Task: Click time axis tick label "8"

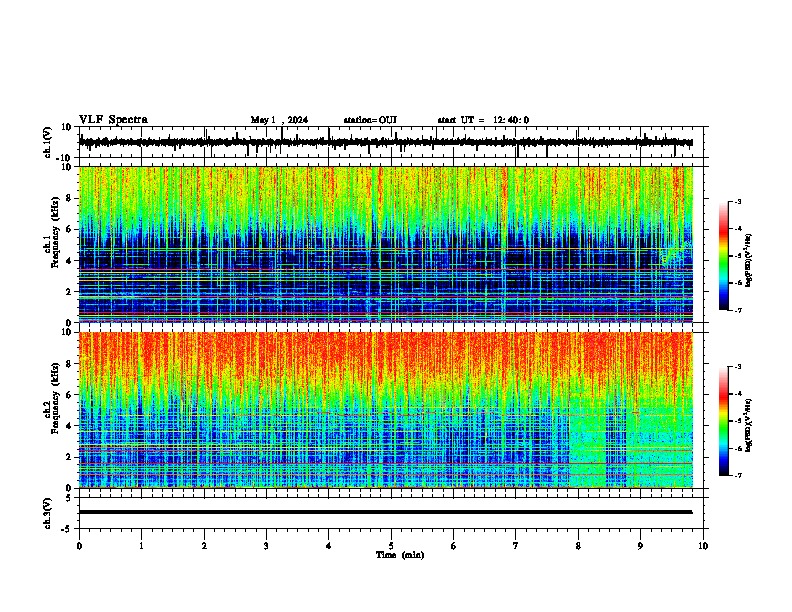Action: click(578, 546)
